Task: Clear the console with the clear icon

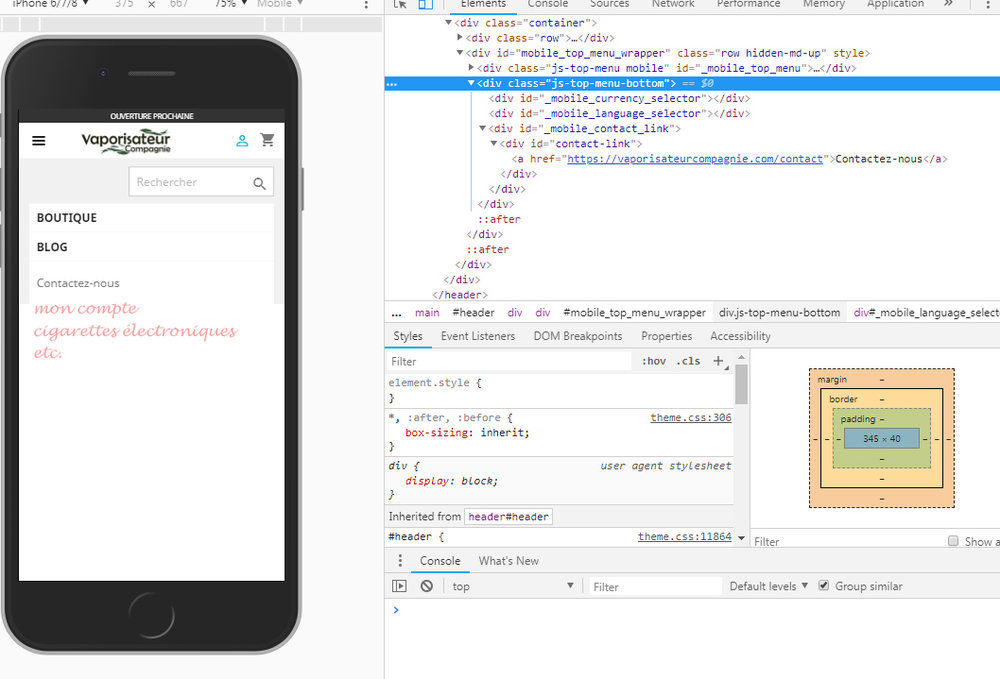Action: [427, 586]
